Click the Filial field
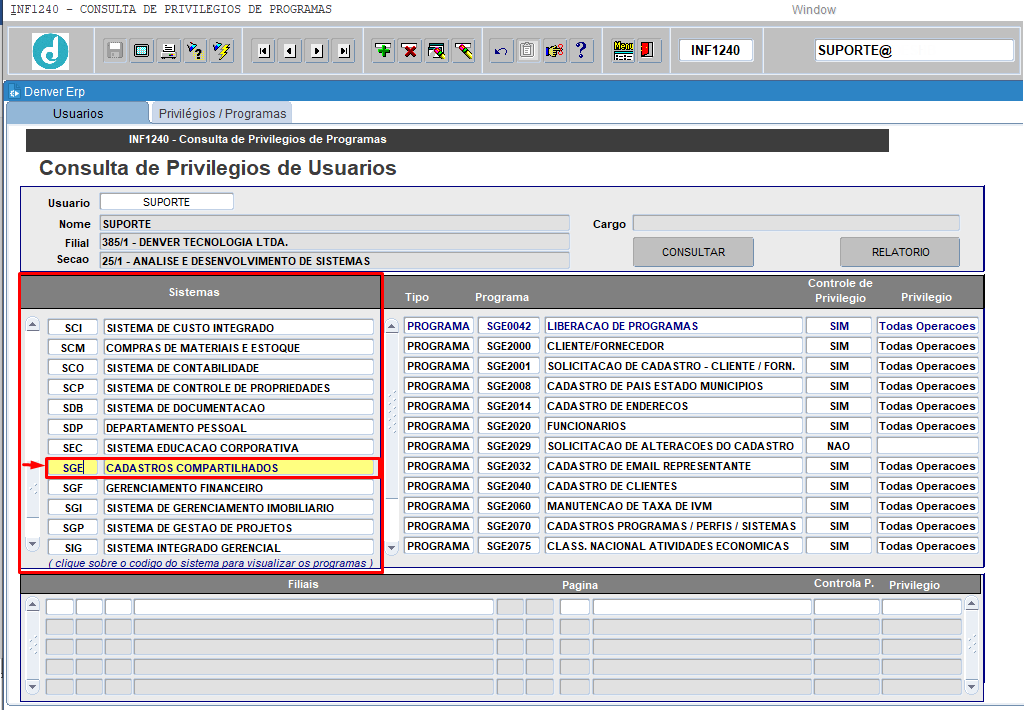 pyautogui.click(x=334, y=242)
